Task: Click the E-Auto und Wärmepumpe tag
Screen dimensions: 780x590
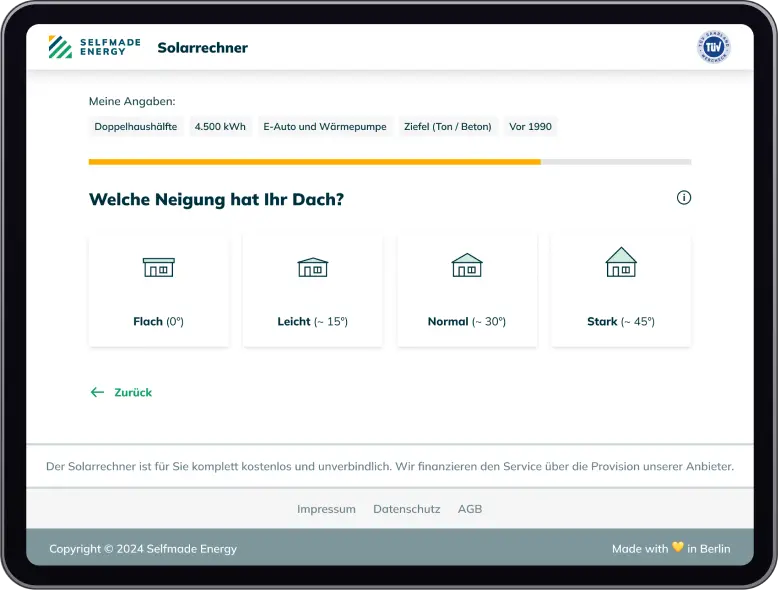Action: pyautogui.click(x=324, y=127)
